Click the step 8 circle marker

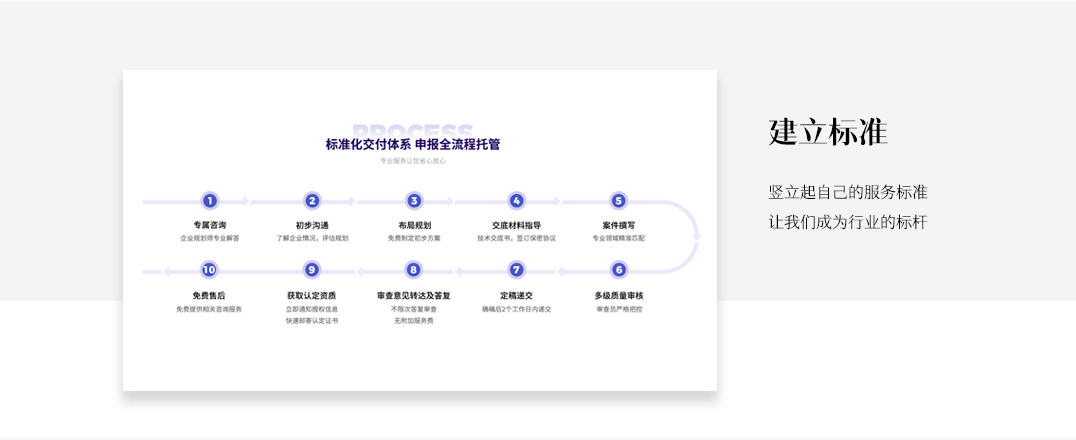click(x=413, y=270)
